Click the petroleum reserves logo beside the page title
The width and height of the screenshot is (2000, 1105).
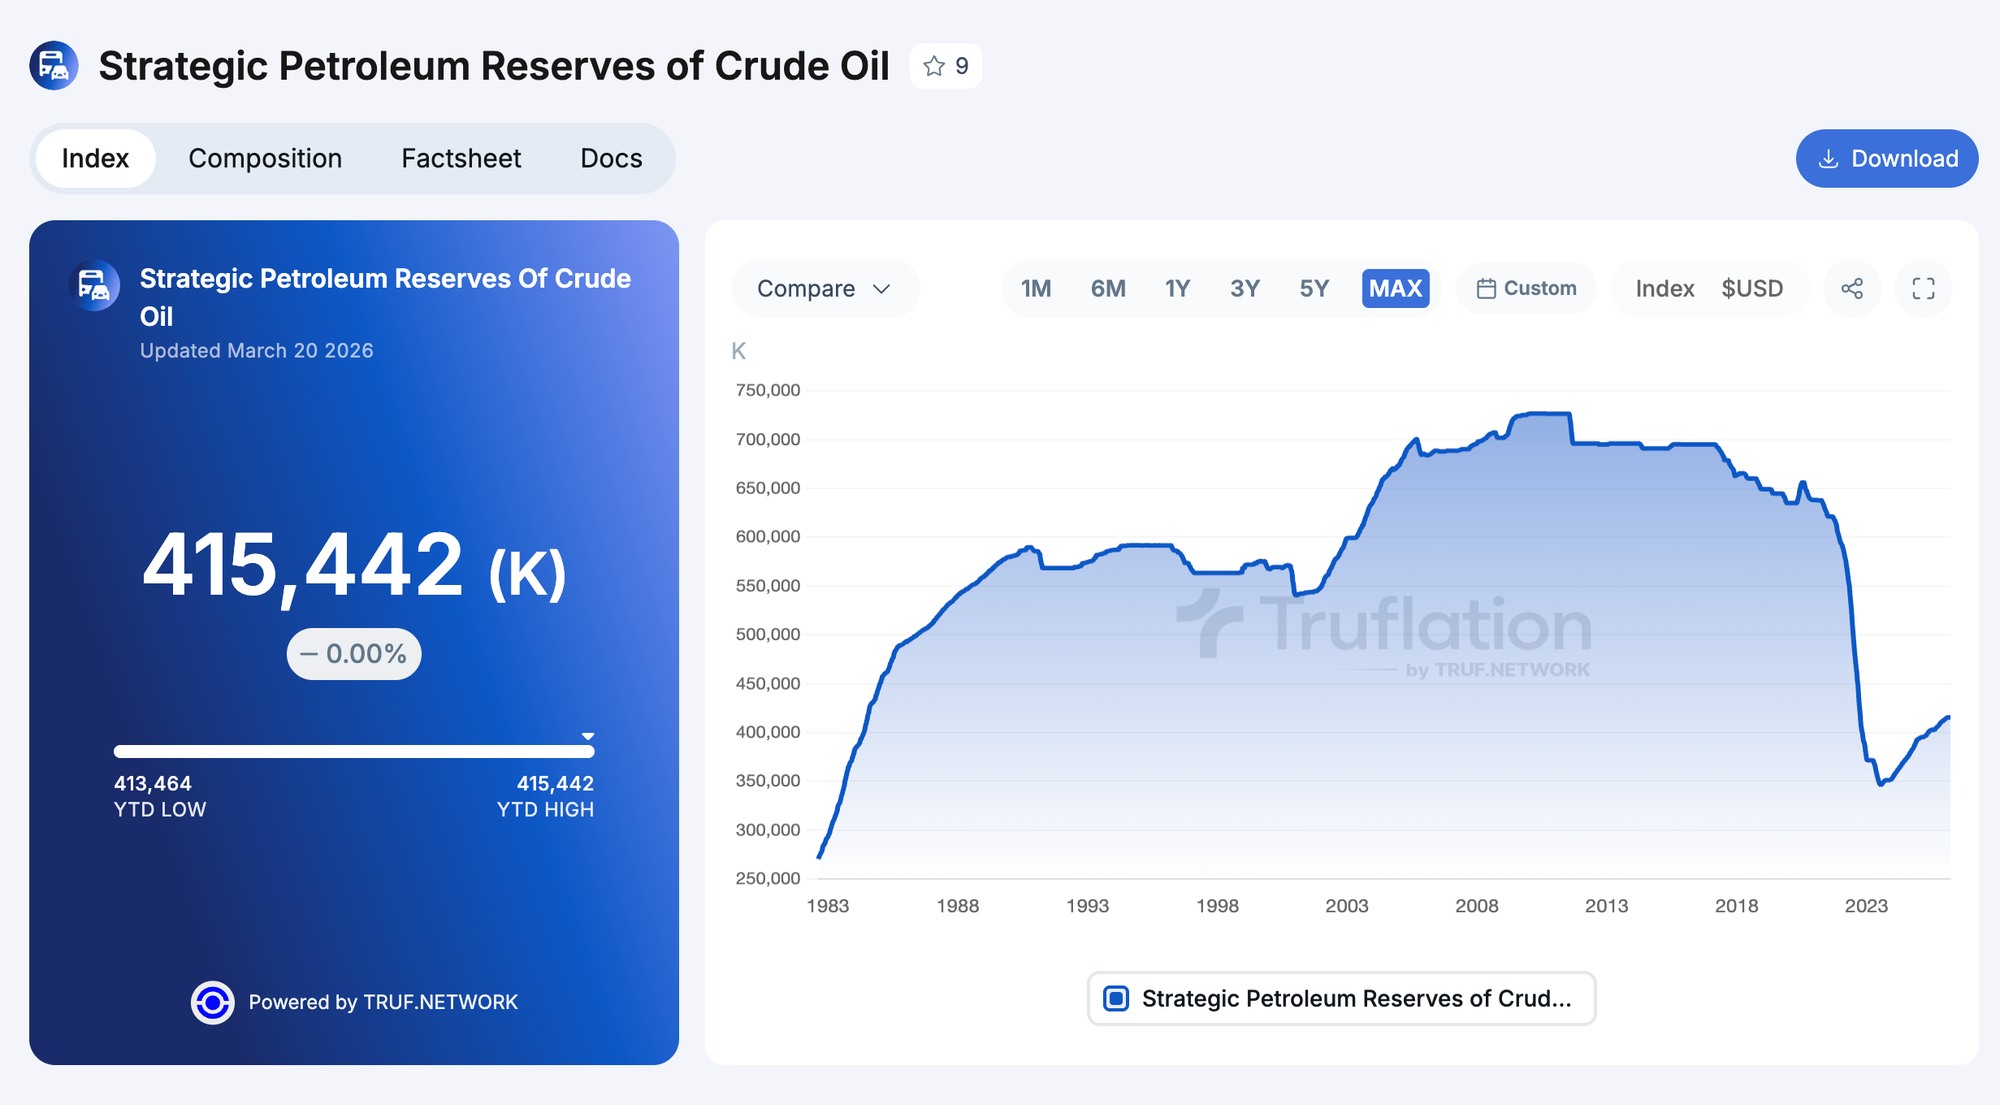54,66
